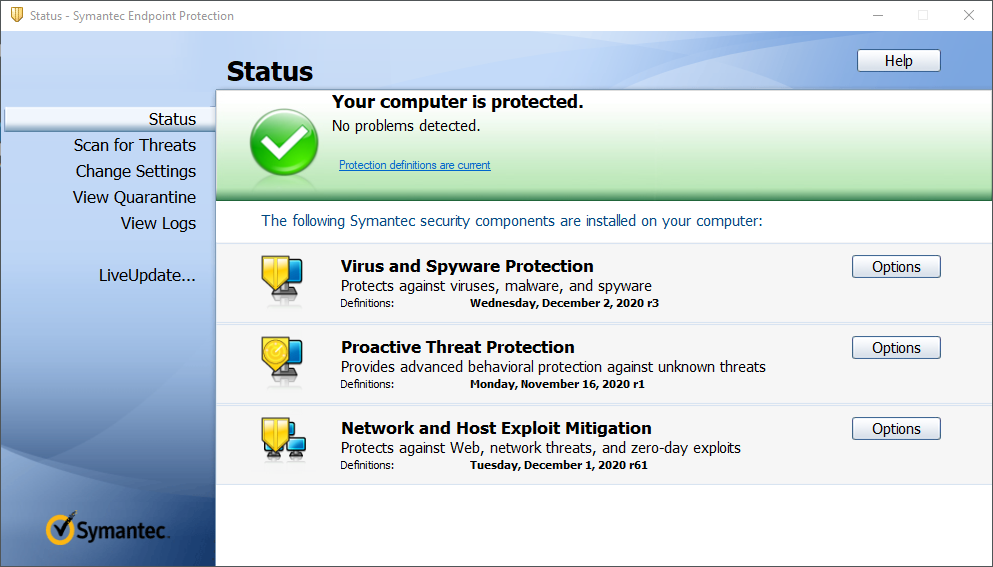Viewport: 993px width, 567px height.
Task: Close the Symantec Endpoint Protection window
Action: pyautogui.click(x=968, y=15)
